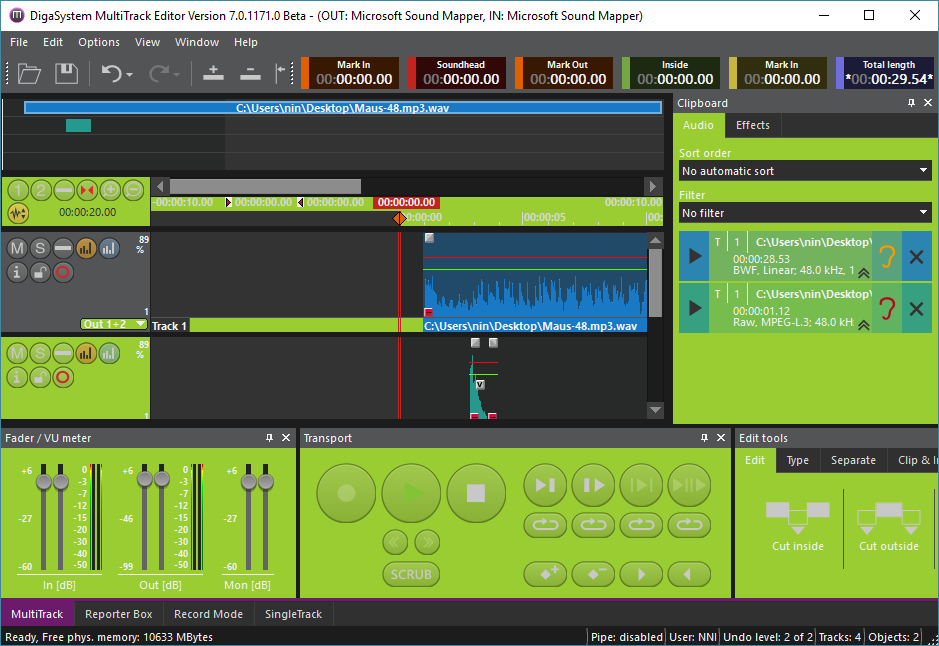The image size is (939, 646).
Task: Open the Filter dropdown
Action: (804, 213)
